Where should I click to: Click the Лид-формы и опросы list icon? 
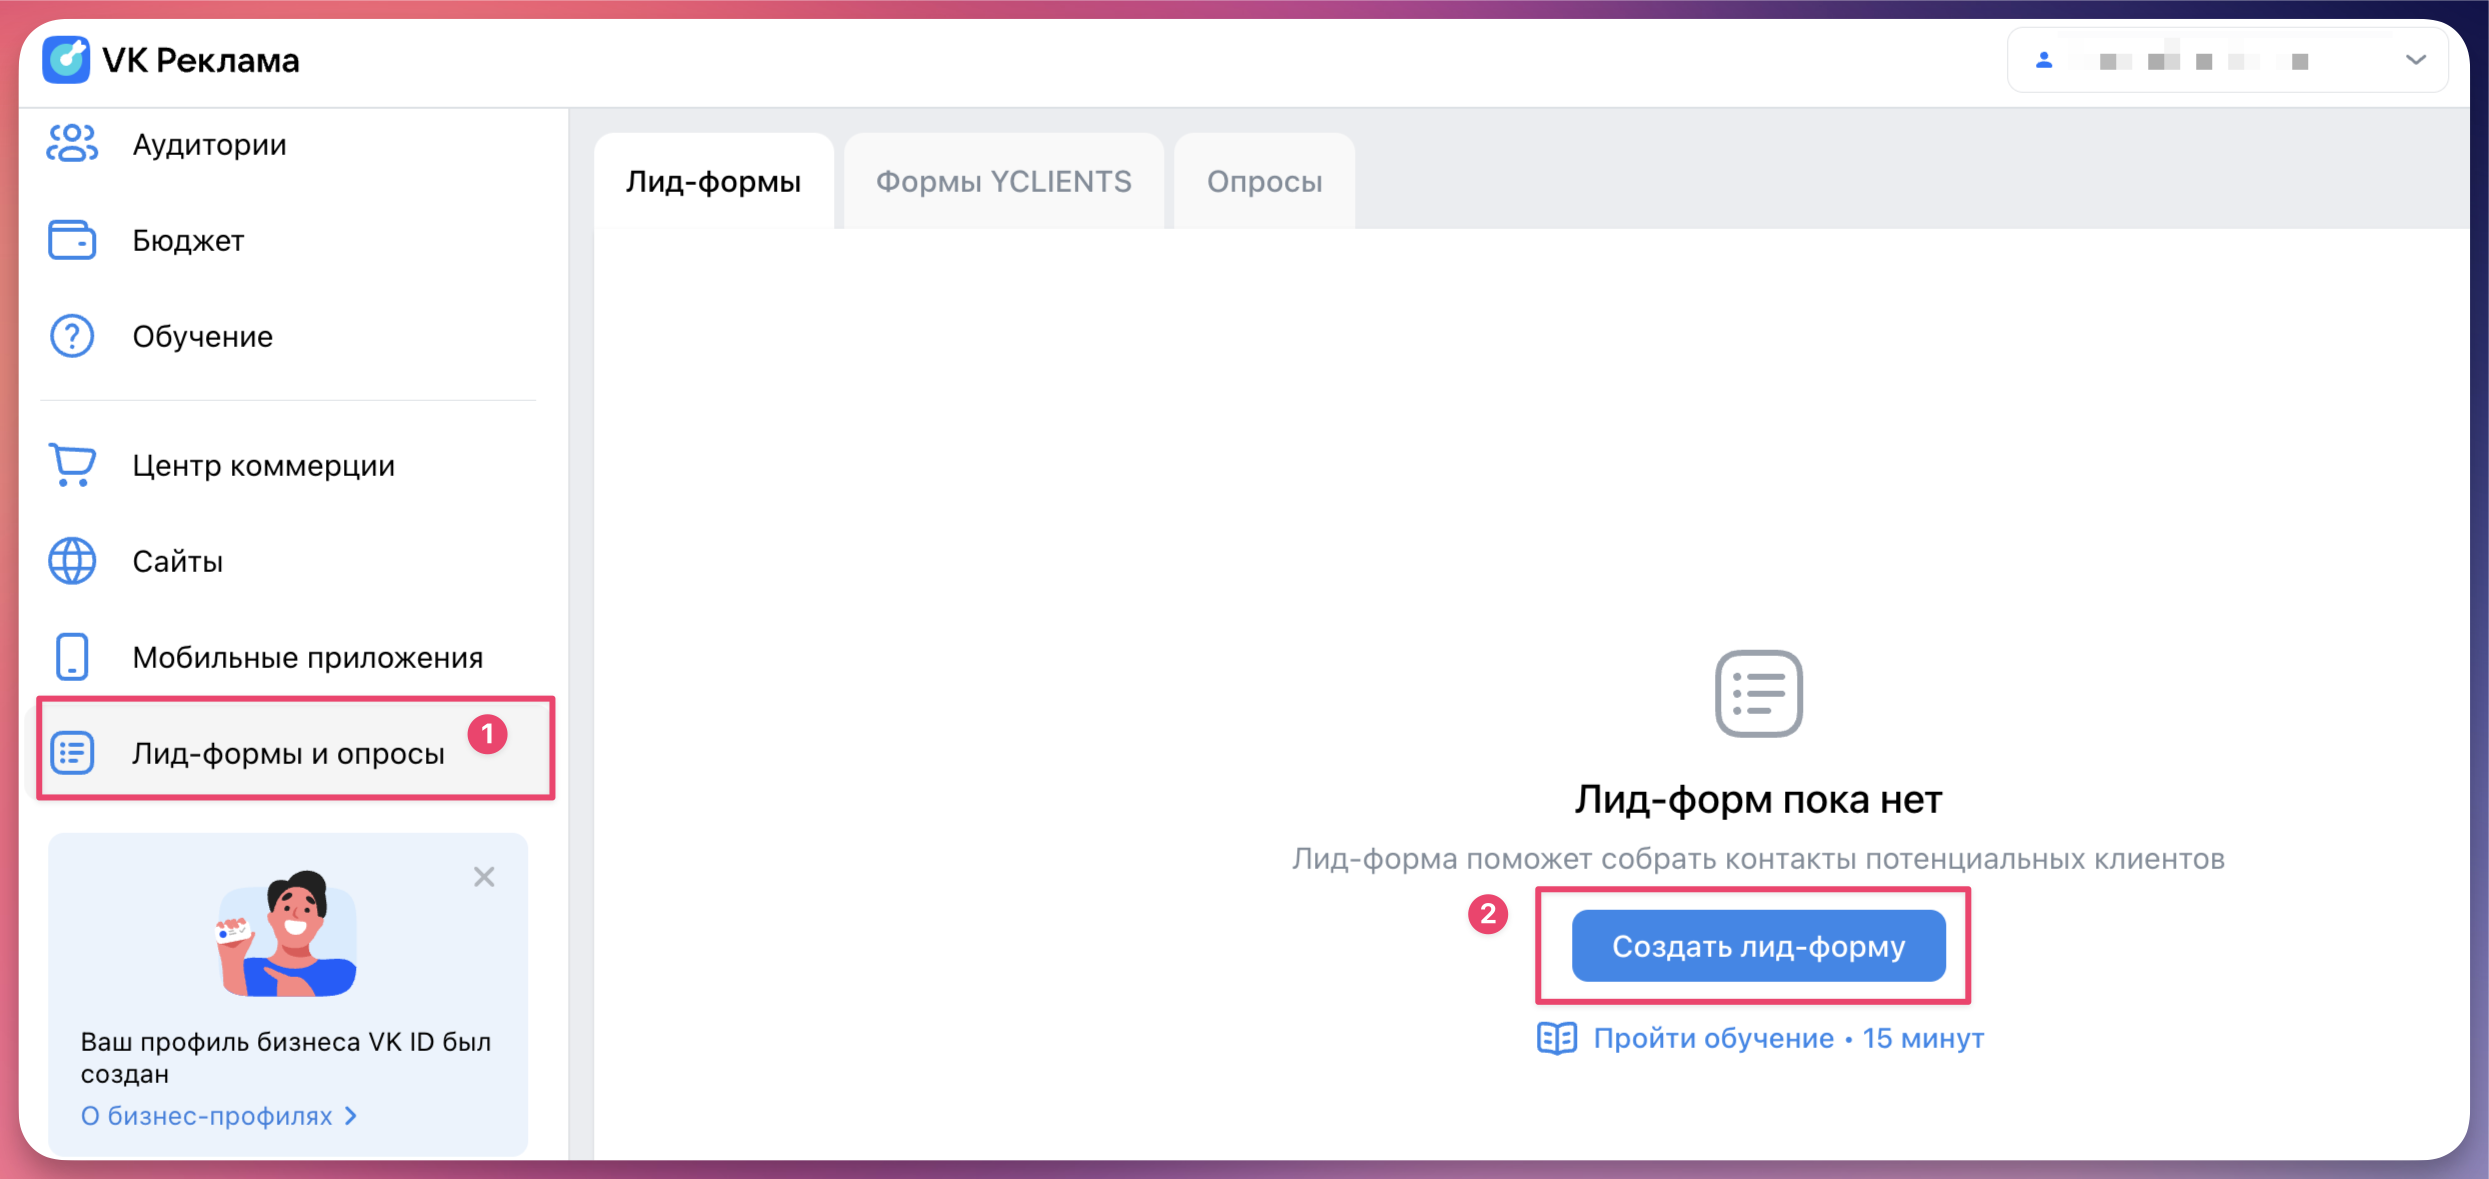(x=72, y=753)
